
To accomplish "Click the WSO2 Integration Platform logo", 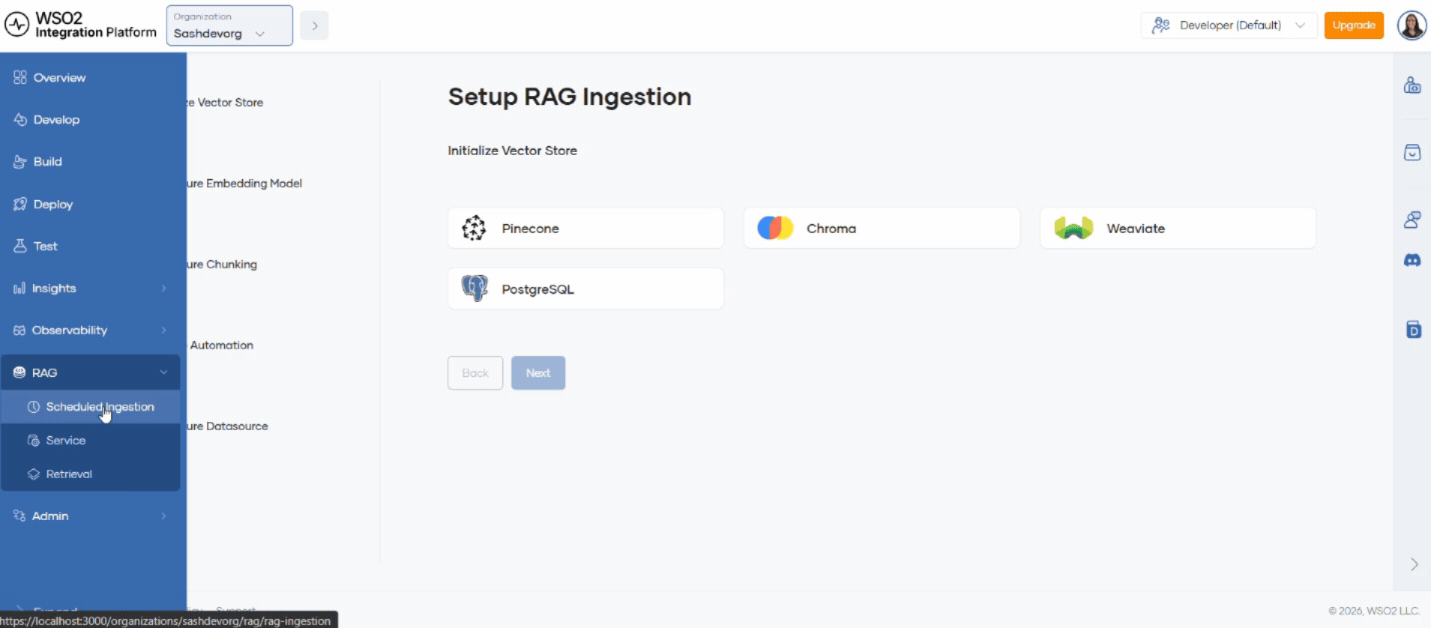I will point(81,25).
